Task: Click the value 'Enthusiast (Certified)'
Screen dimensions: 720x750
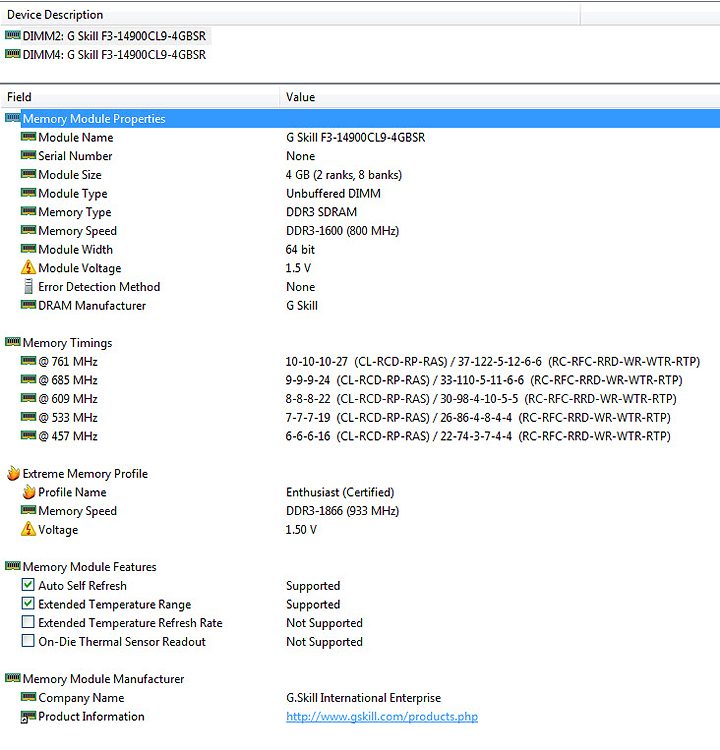Action: click(340, 493)
